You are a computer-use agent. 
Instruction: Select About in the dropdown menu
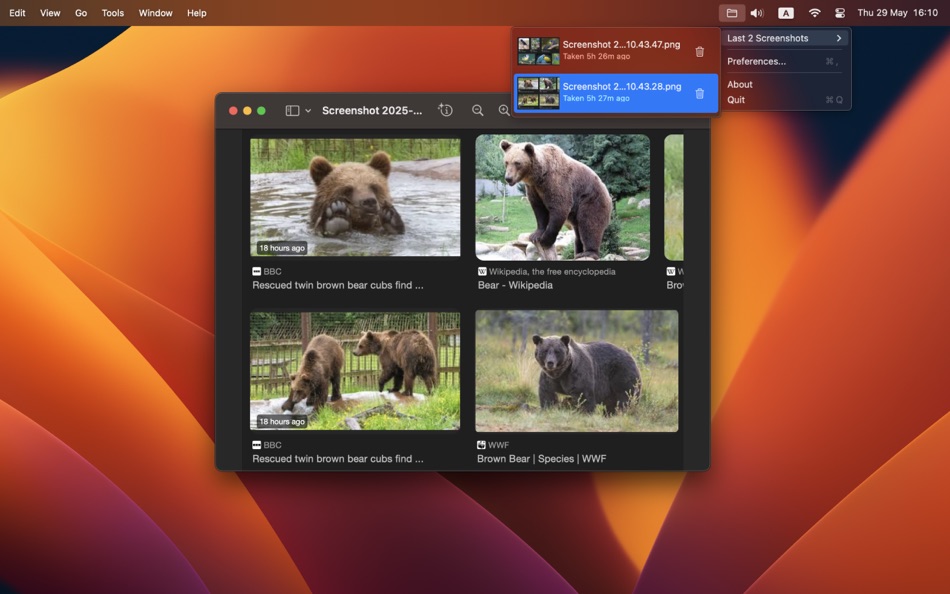[785, 84]
